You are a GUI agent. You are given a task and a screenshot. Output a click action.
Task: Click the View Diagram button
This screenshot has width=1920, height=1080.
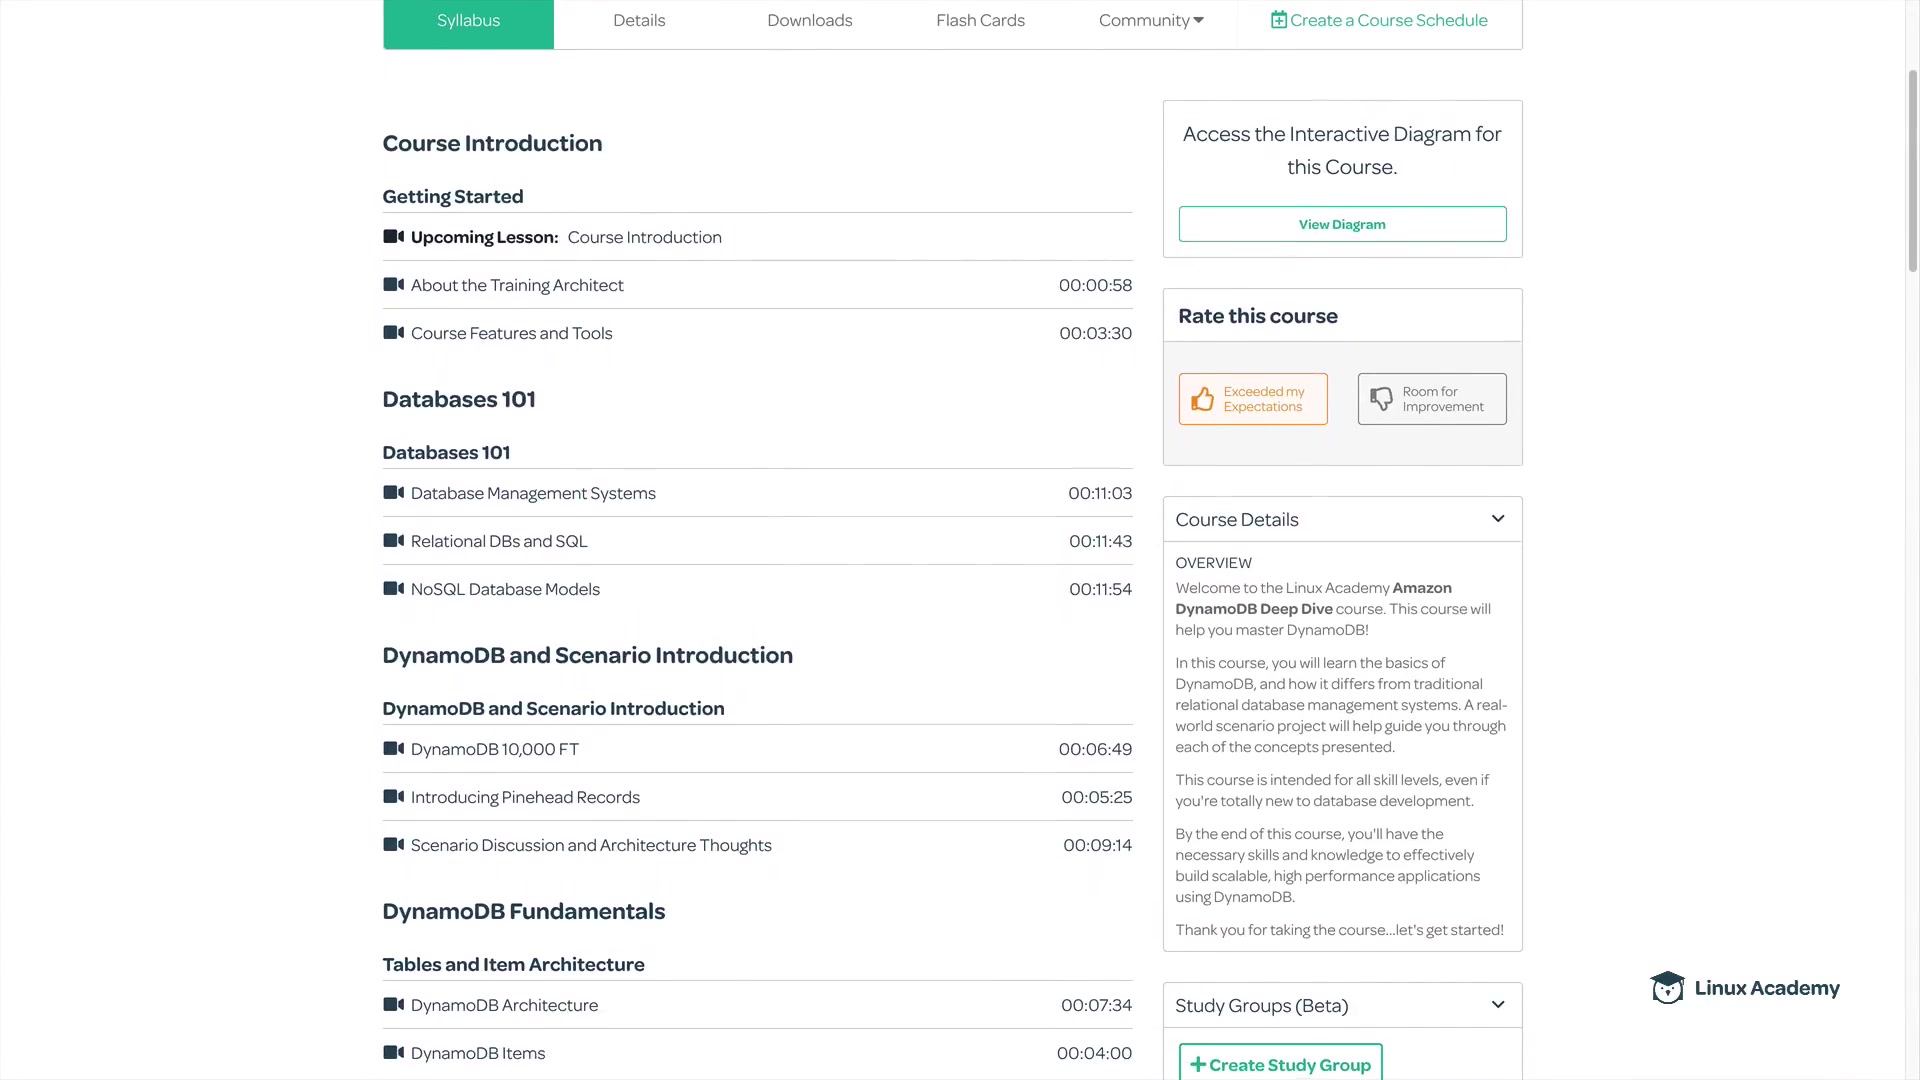pos(1342,224)
